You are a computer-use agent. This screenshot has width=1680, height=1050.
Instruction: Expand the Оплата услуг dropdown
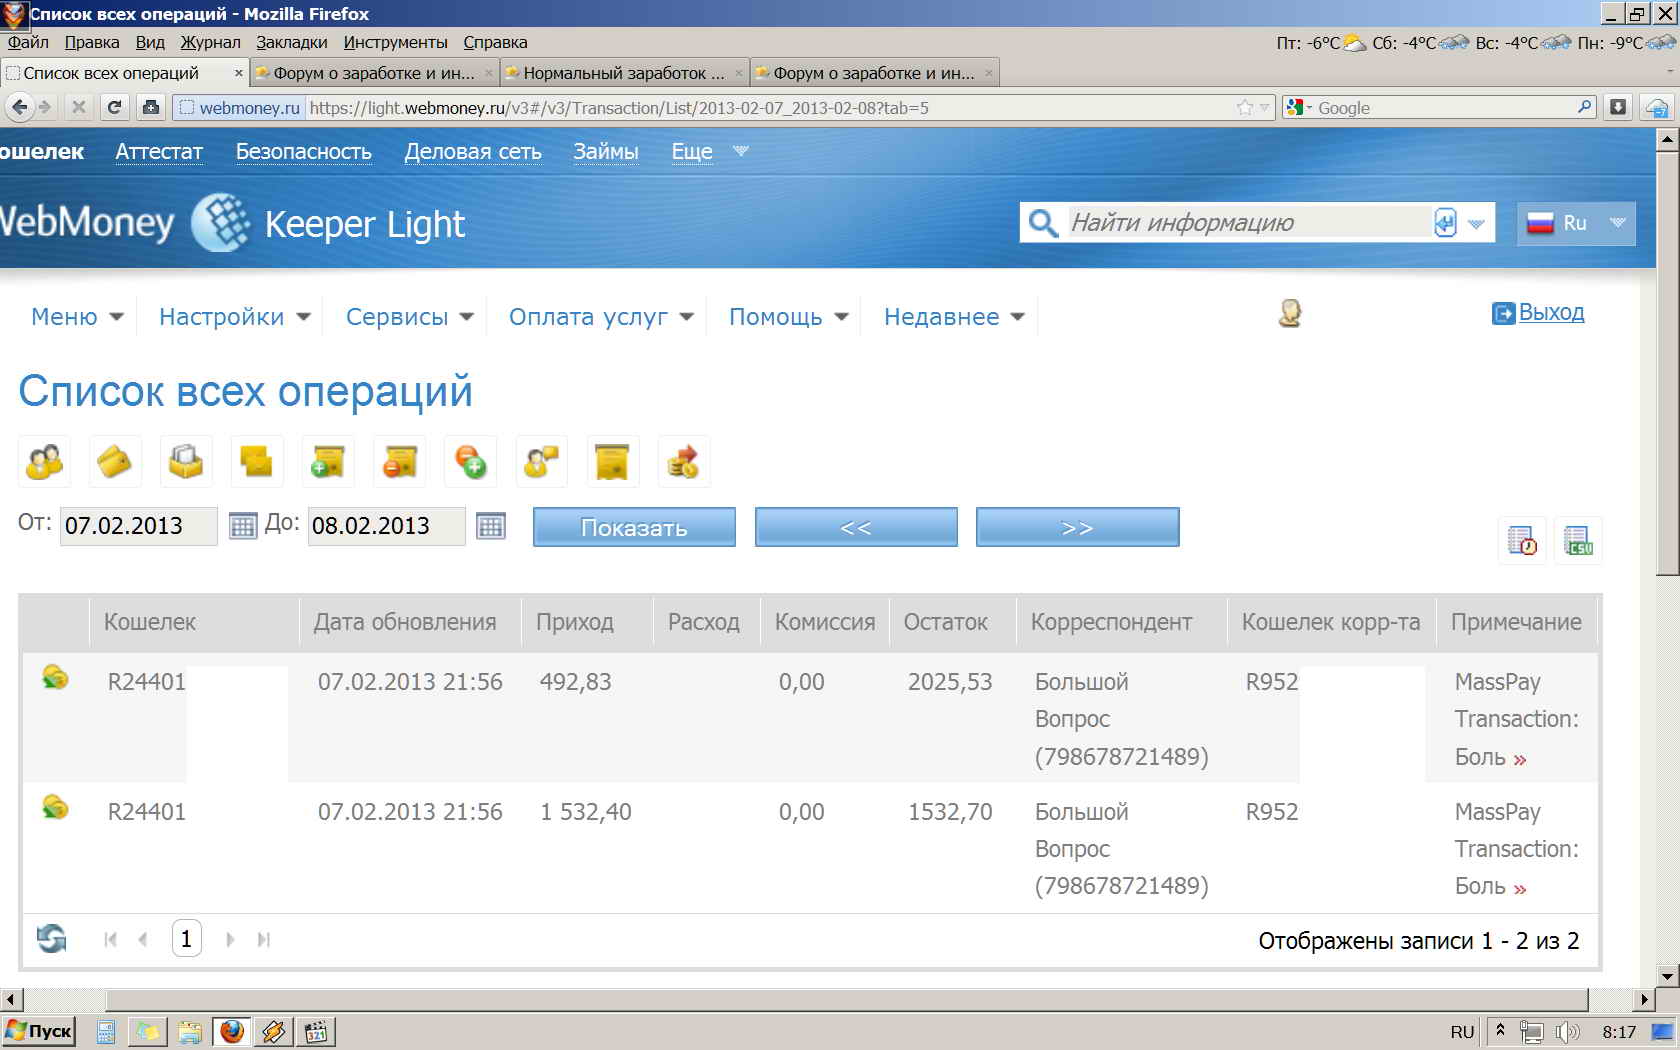pos(600,317)
